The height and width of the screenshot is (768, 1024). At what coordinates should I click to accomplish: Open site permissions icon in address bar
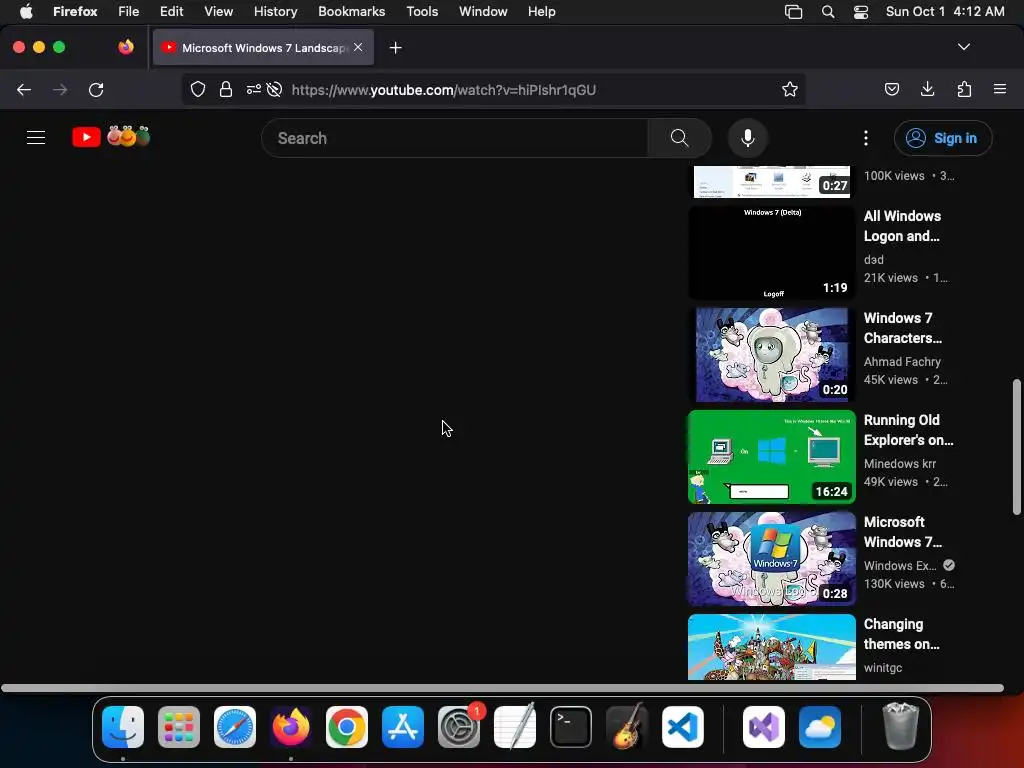pos(253,89)
